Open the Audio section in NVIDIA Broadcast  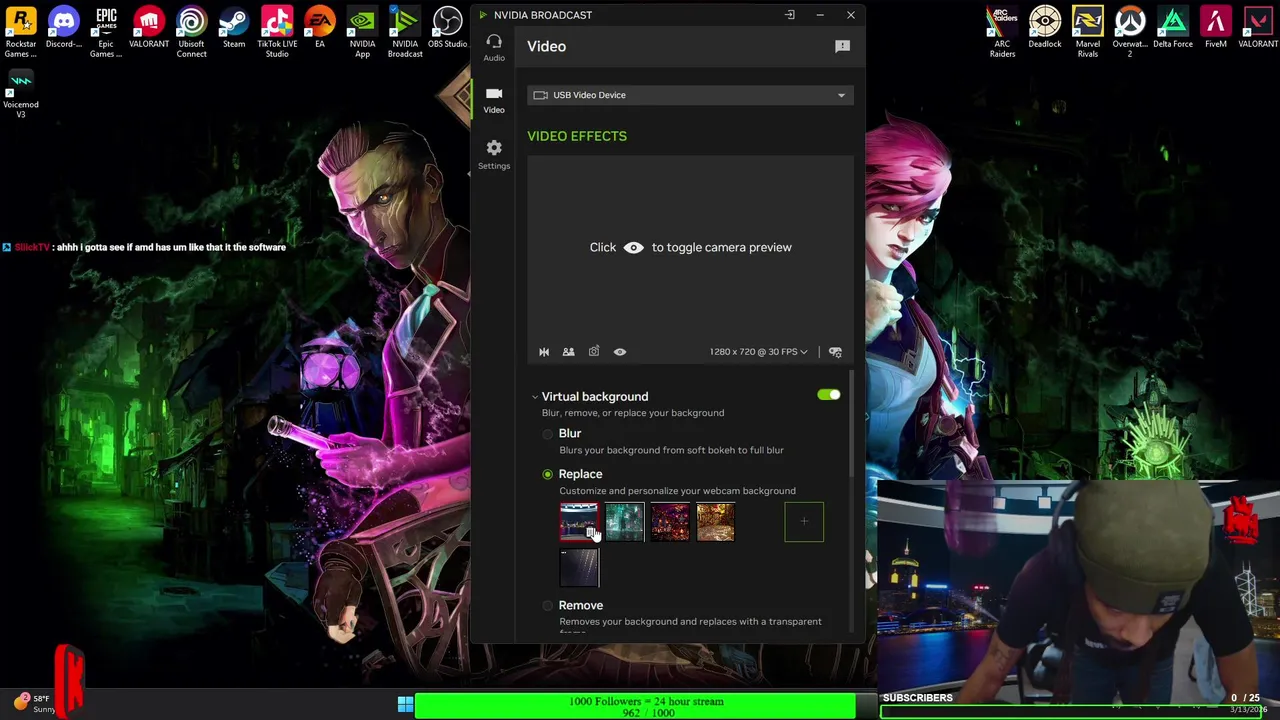(x=494, y=46)
